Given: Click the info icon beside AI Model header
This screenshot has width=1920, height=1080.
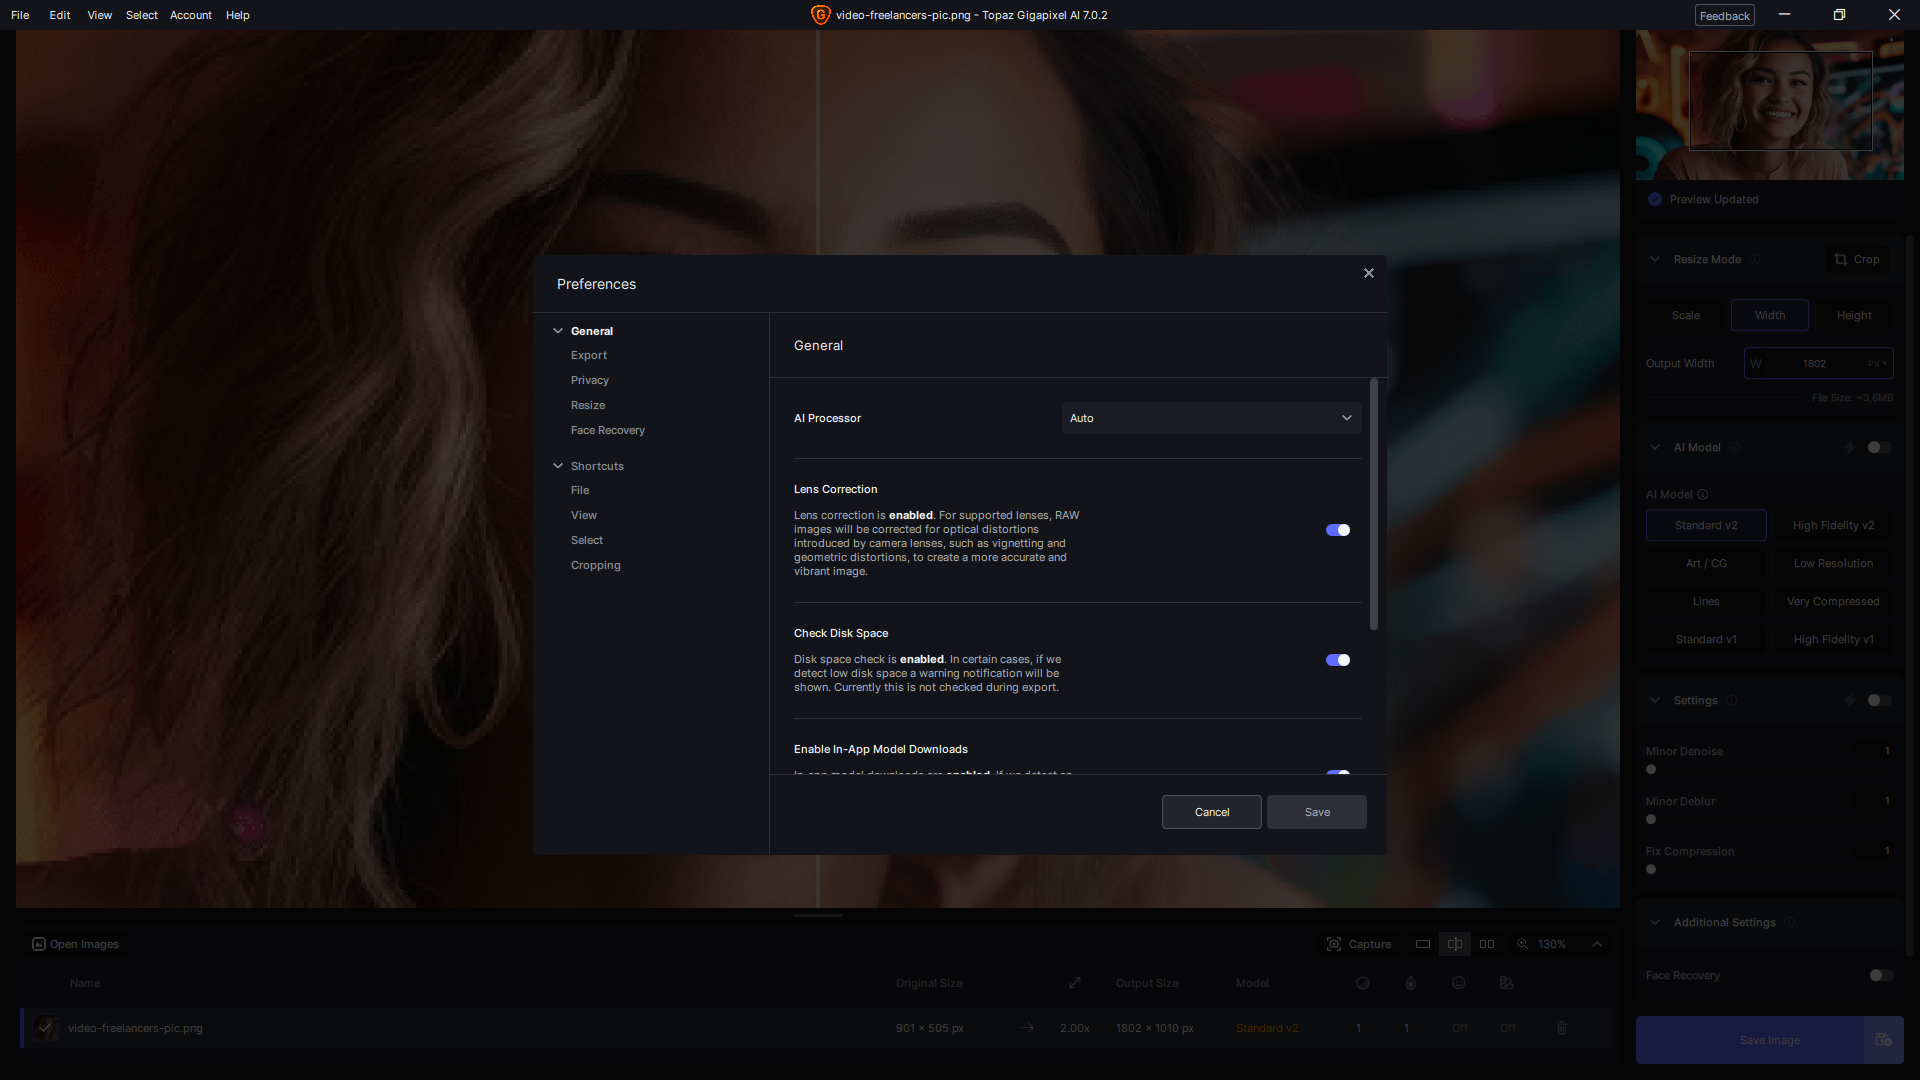Looking at the screenshot, I should coord(1735,447).
